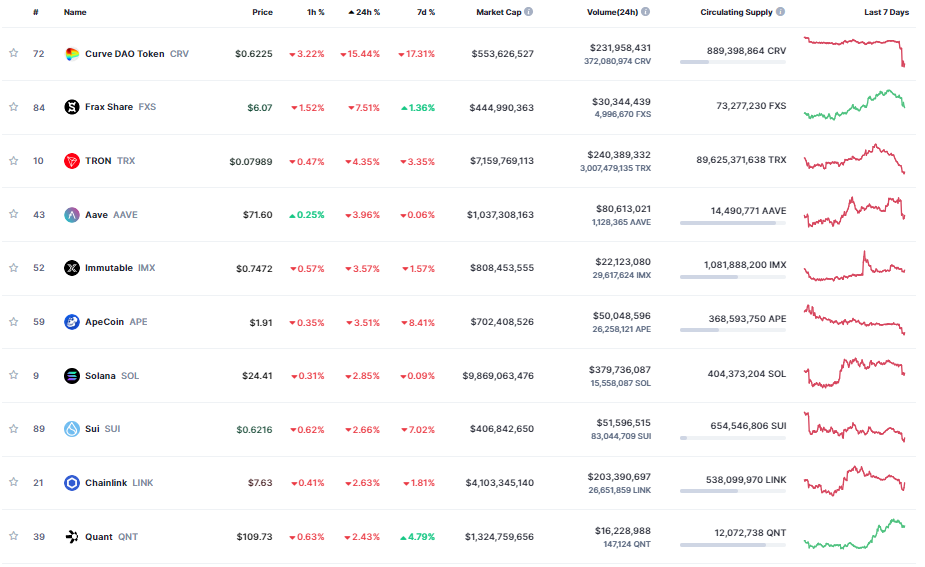
Task: Sort by the 1h % column
Action: (316, 12)
